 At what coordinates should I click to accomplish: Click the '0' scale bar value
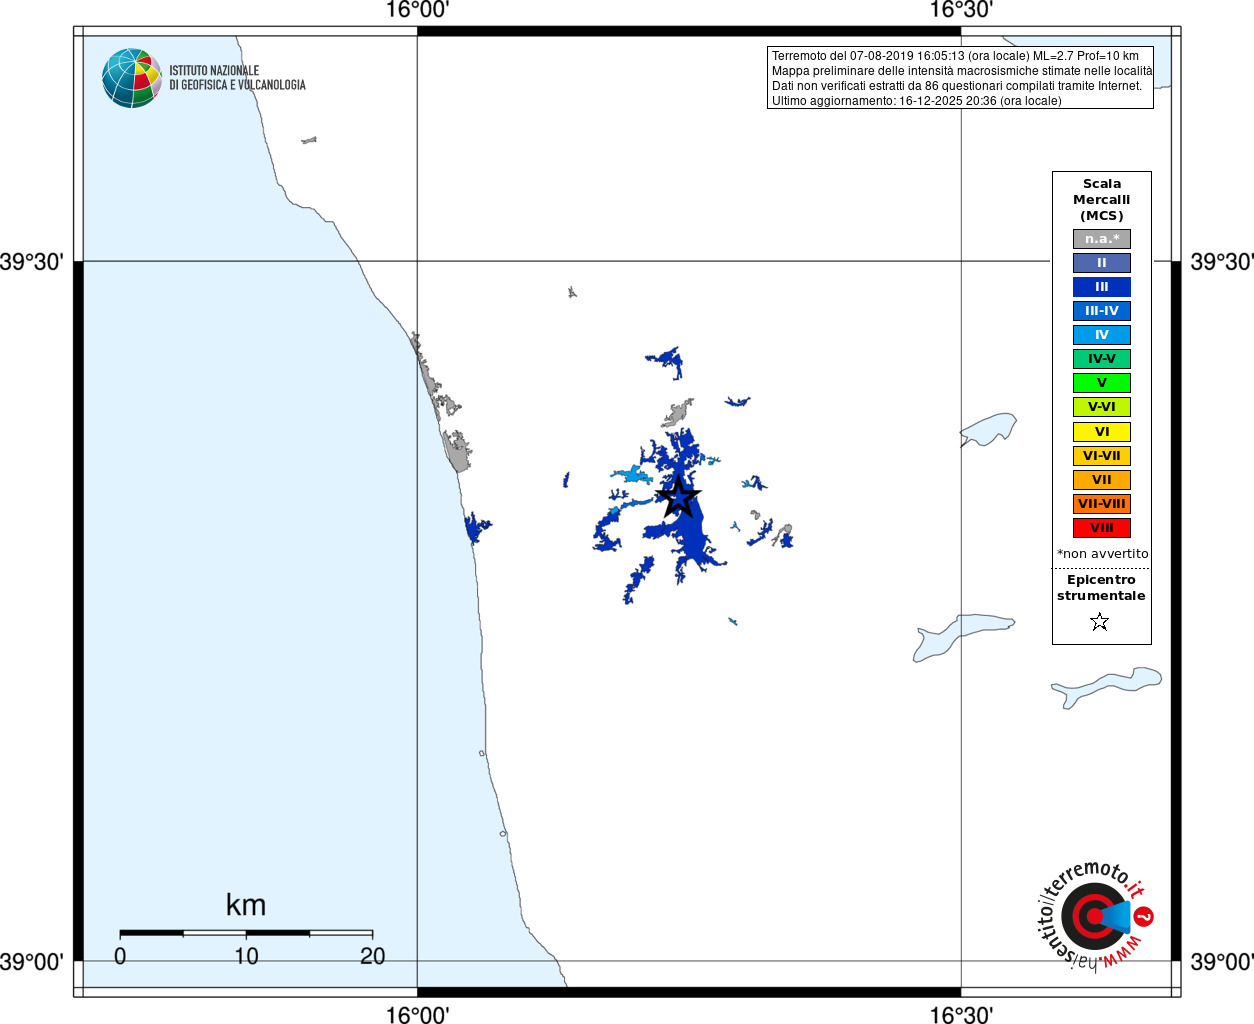[x=120, y=956]
